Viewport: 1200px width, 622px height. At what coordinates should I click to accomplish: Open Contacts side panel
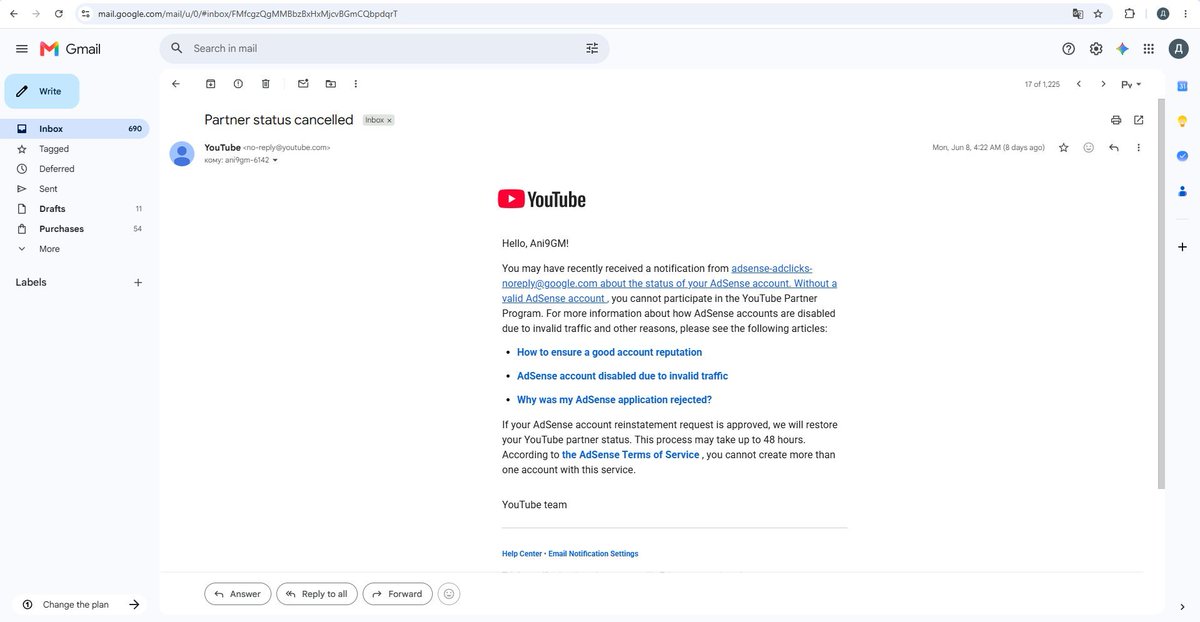1182,191
